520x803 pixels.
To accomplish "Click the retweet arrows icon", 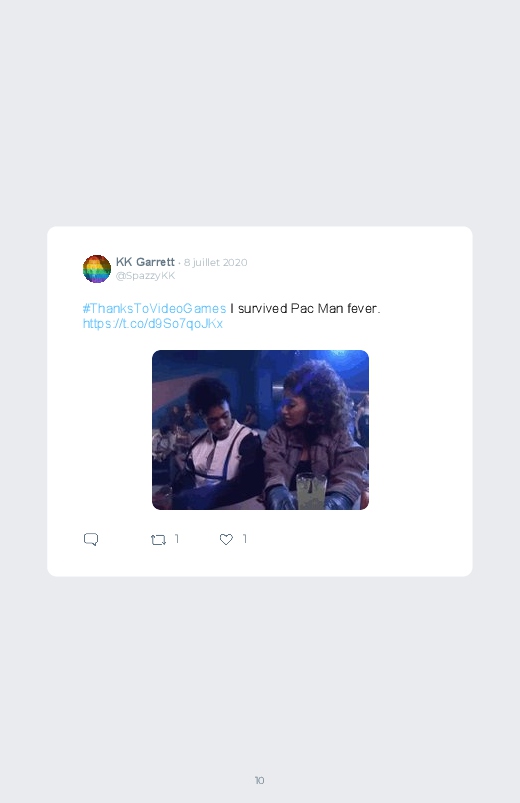I will click(158, 540).
